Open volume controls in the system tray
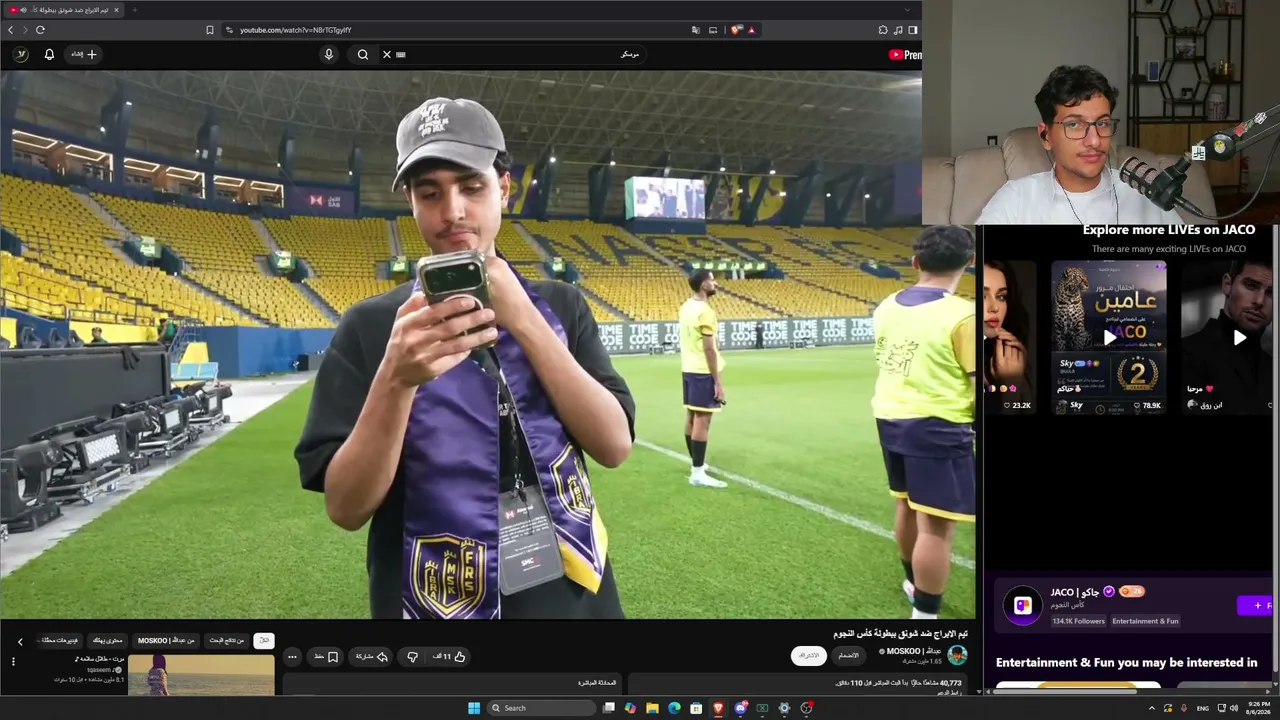Image resolution: width=1280 pixels, height=720 pixels. pyautogui.click(x=1233, y=708)
